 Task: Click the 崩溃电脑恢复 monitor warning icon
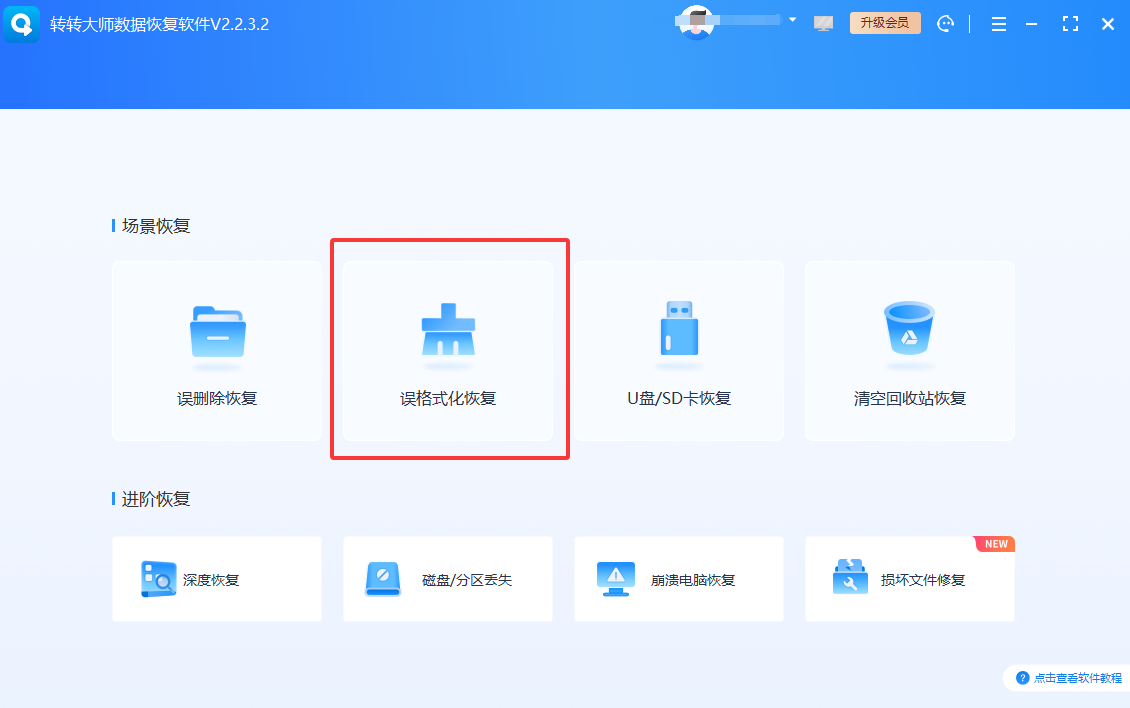(615, 579)
